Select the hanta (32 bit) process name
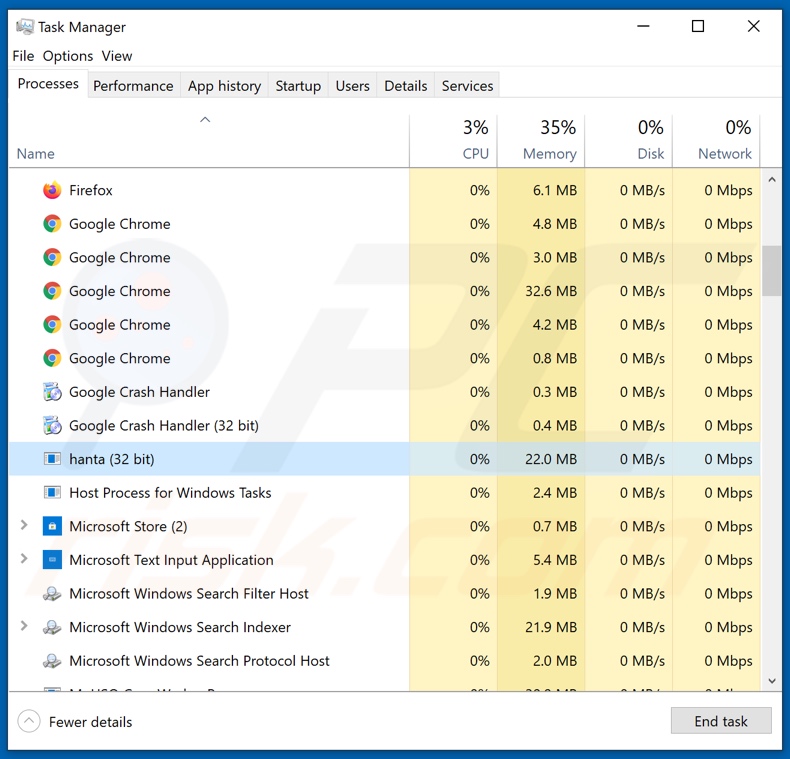Screen dimensions: 790x759 pos(112,459)
